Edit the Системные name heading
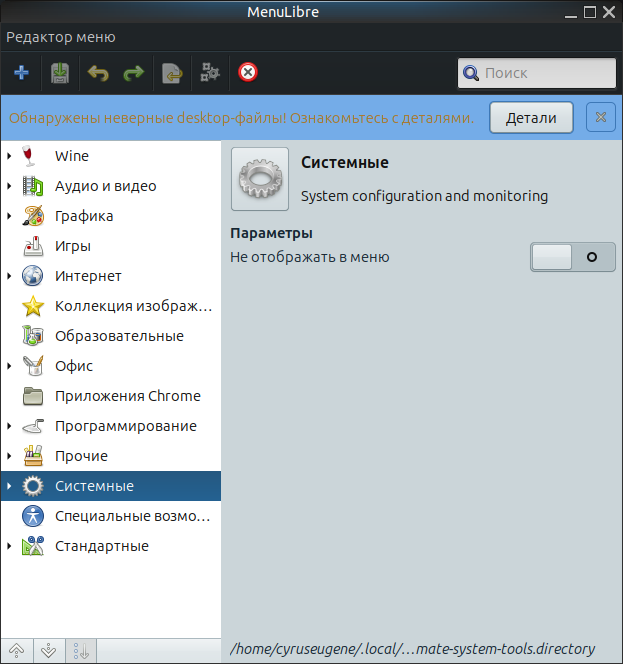The height and width of the screenshot is (664, 623). pos(345,162)
